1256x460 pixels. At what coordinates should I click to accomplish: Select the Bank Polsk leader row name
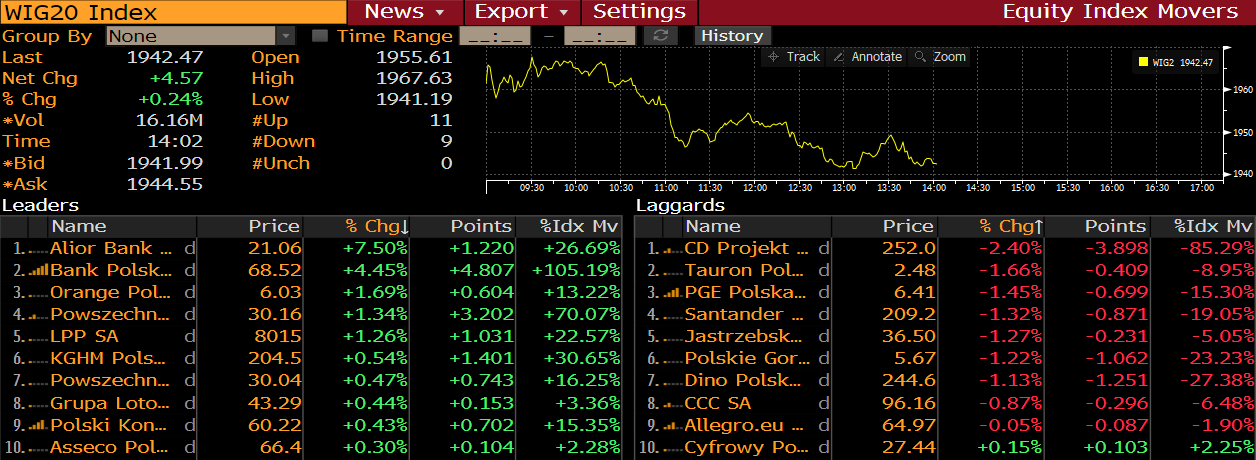111,270
